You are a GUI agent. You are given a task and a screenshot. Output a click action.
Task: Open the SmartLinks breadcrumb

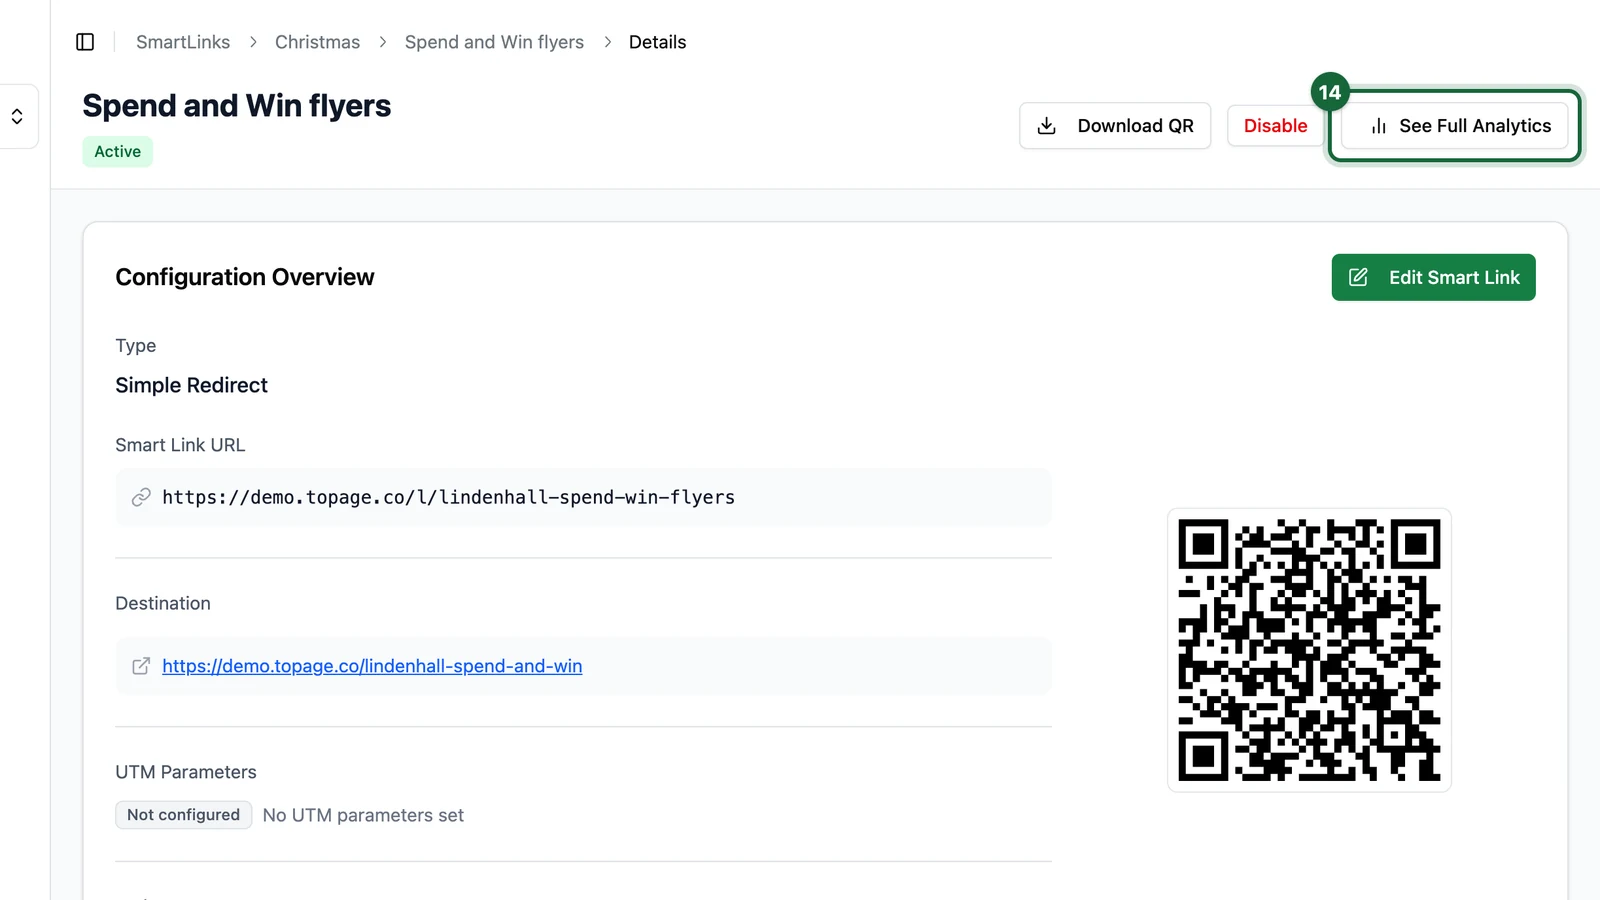click(x=183, y=42)
